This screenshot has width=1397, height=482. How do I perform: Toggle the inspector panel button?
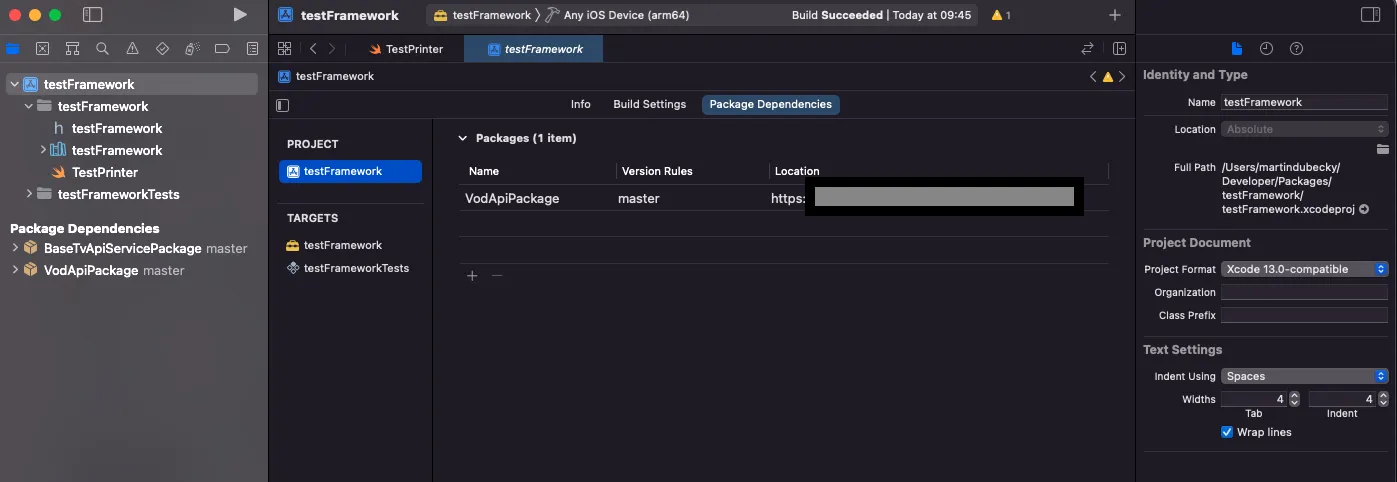1370,15
